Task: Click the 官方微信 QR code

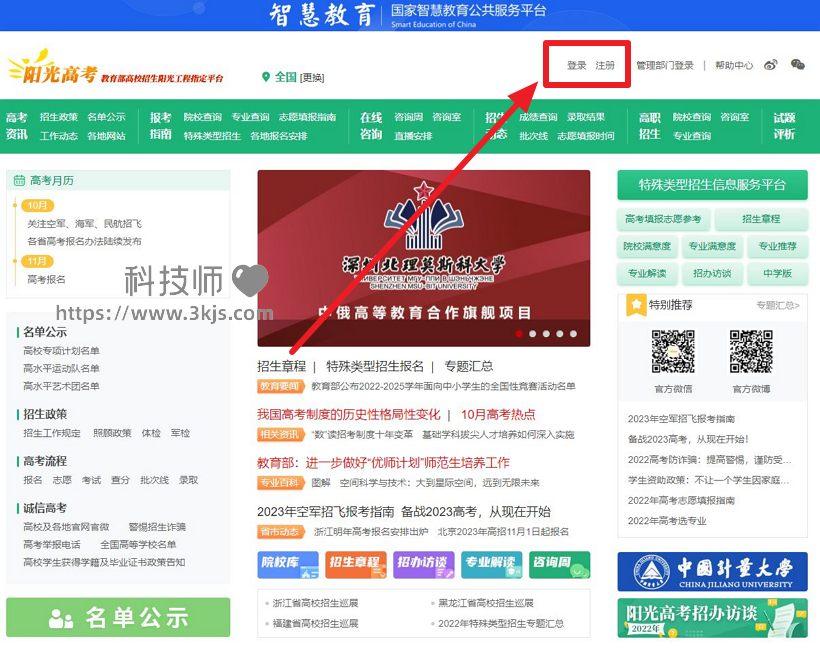Action: click(673, 351)
